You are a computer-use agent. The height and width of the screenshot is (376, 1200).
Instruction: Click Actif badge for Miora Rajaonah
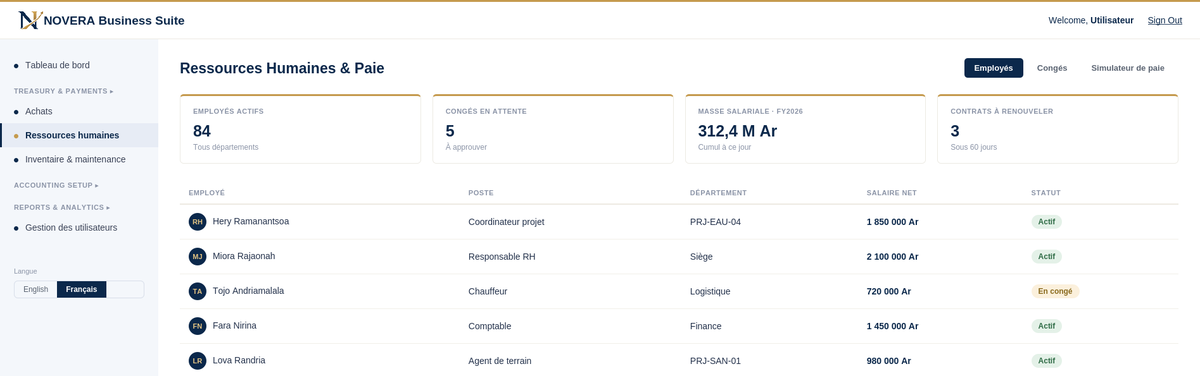click(1046, 257)
